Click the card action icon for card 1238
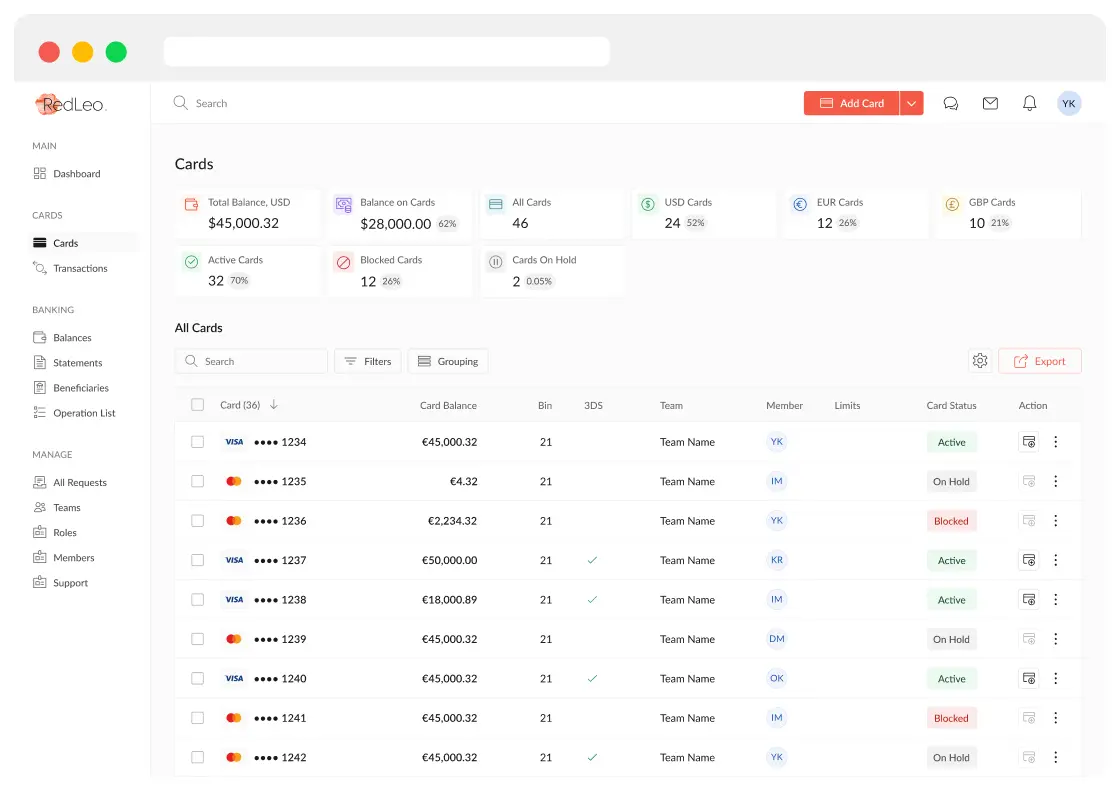 [1029, 599]
